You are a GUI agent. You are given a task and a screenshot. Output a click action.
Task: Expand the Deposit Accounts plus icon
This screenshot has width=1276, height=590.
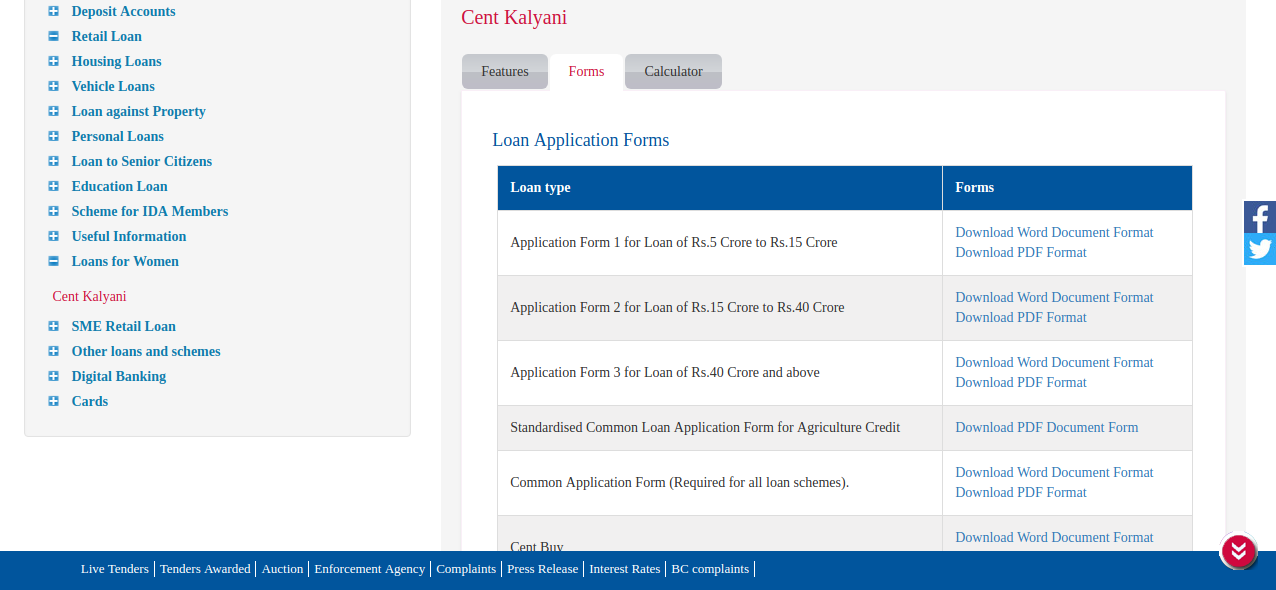[54, 11]
